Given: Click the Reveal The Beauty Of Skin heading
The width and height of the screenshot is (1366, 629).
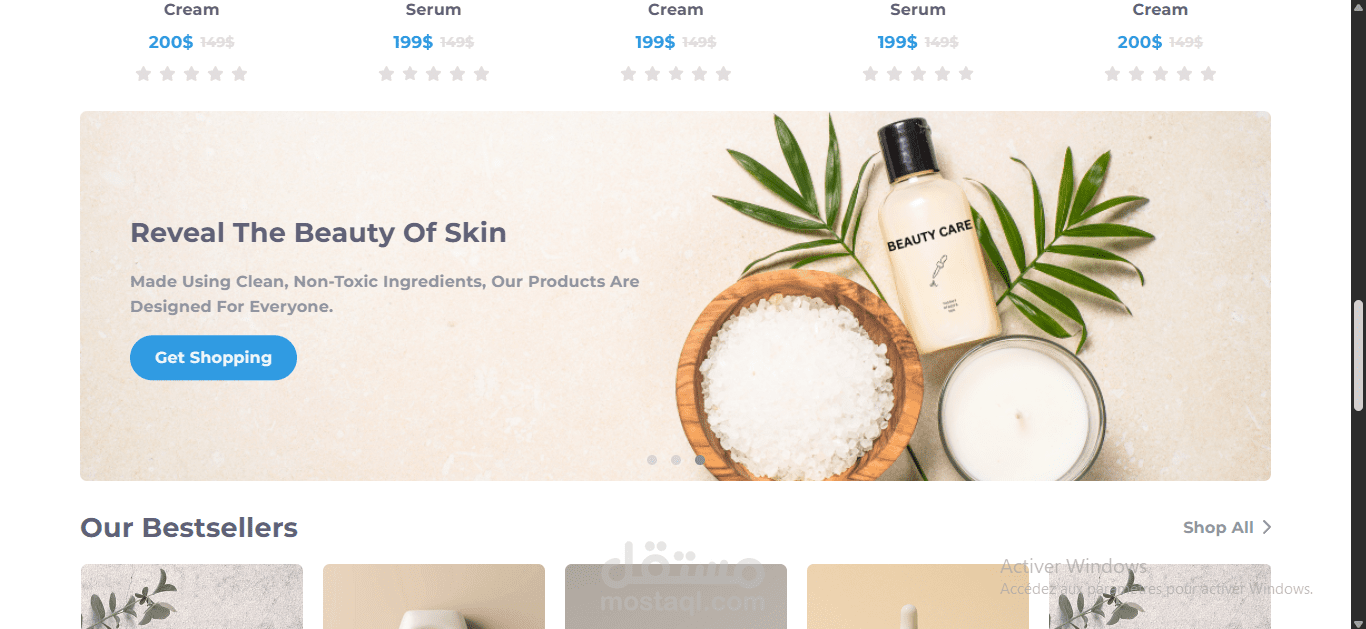Looking at the screenshot, I should click(318, 233).
